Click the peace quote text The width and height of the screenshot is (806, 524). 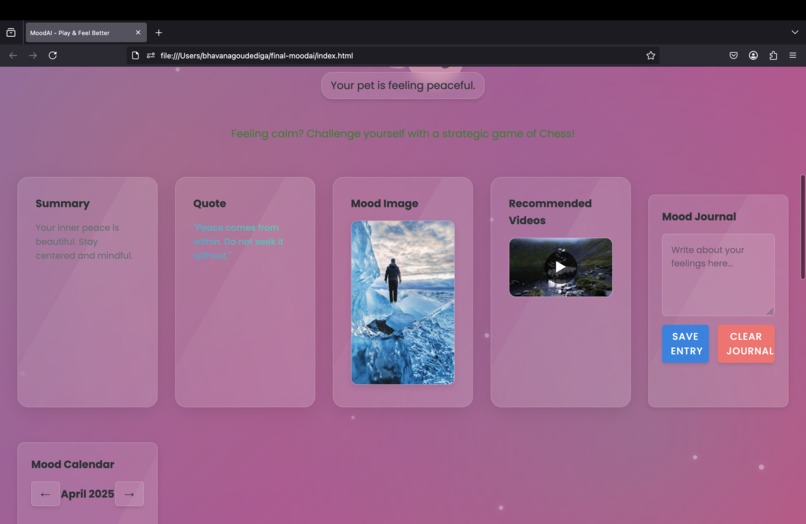click(238, 242)
